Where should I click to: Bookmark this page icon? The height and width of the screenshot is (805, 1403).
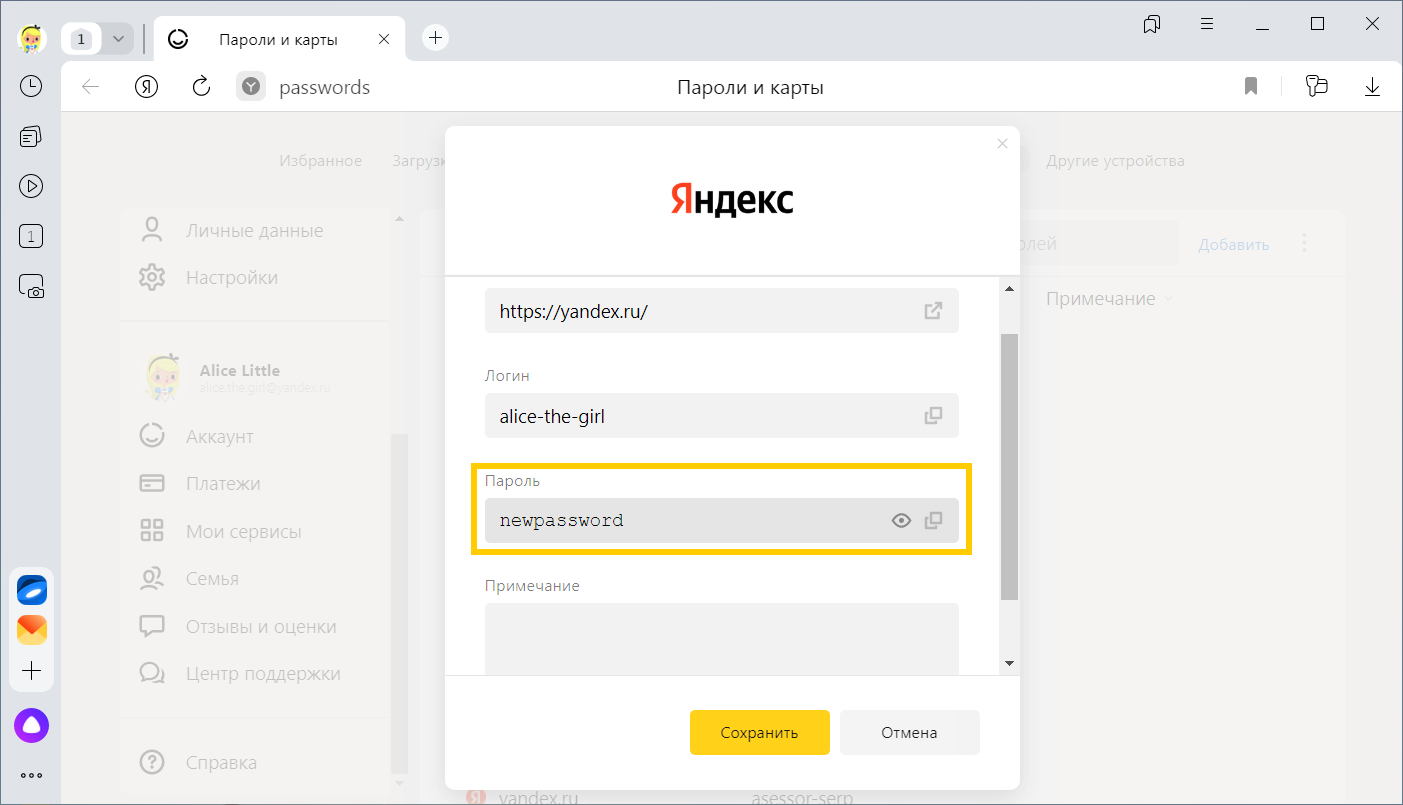(1250, 87)
